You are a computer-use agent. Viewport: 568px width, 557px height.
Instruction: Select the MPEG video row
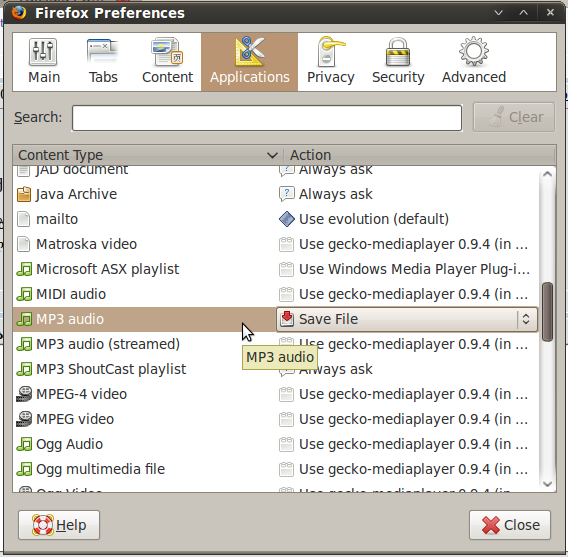[276, 419]
